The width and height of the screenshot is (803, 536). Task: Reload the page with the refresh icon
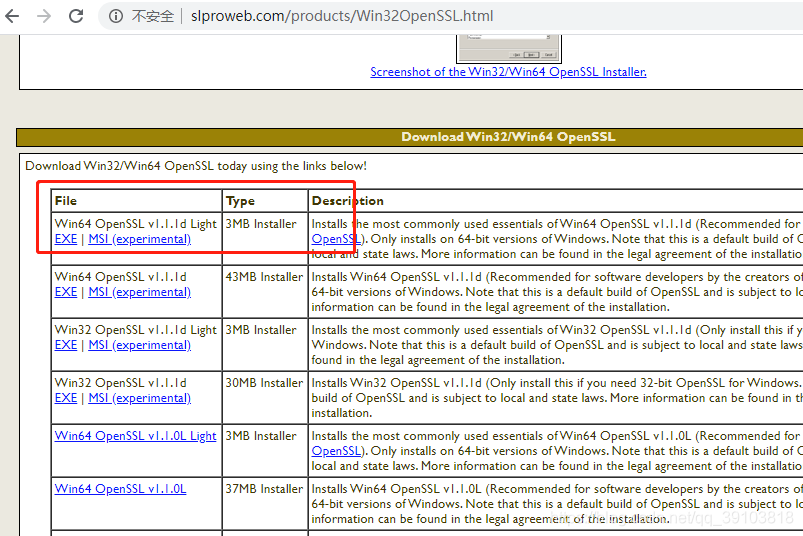coord(76,16)
